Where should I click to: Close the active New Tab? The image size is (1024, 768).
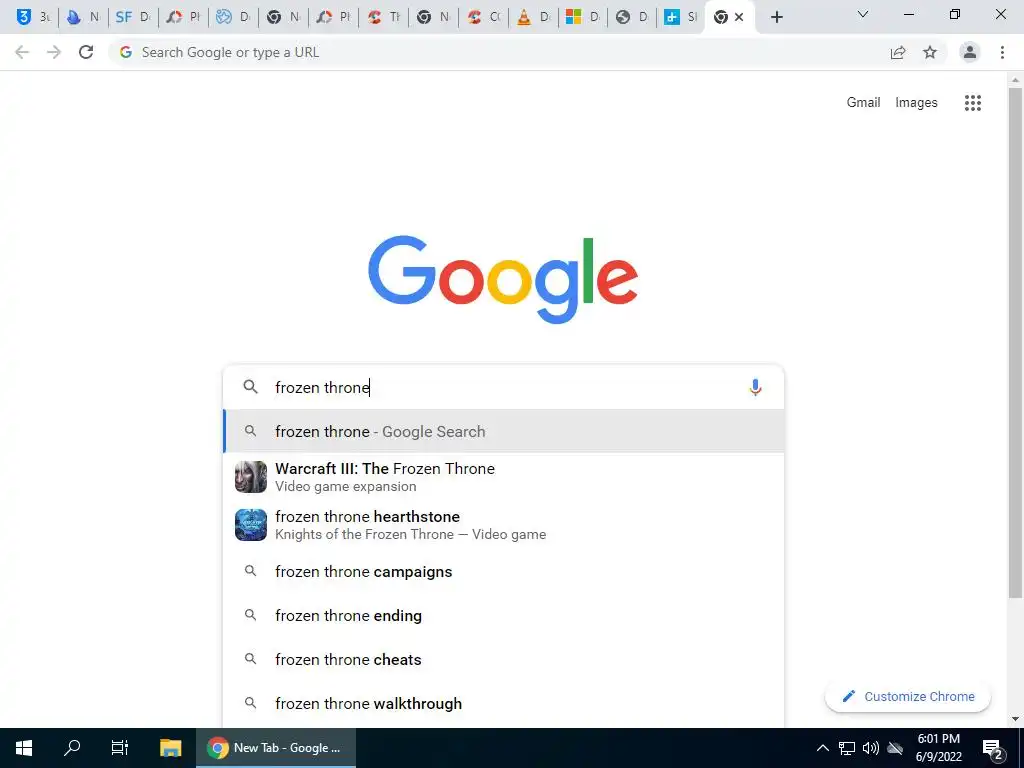click(x=739, y=18)
